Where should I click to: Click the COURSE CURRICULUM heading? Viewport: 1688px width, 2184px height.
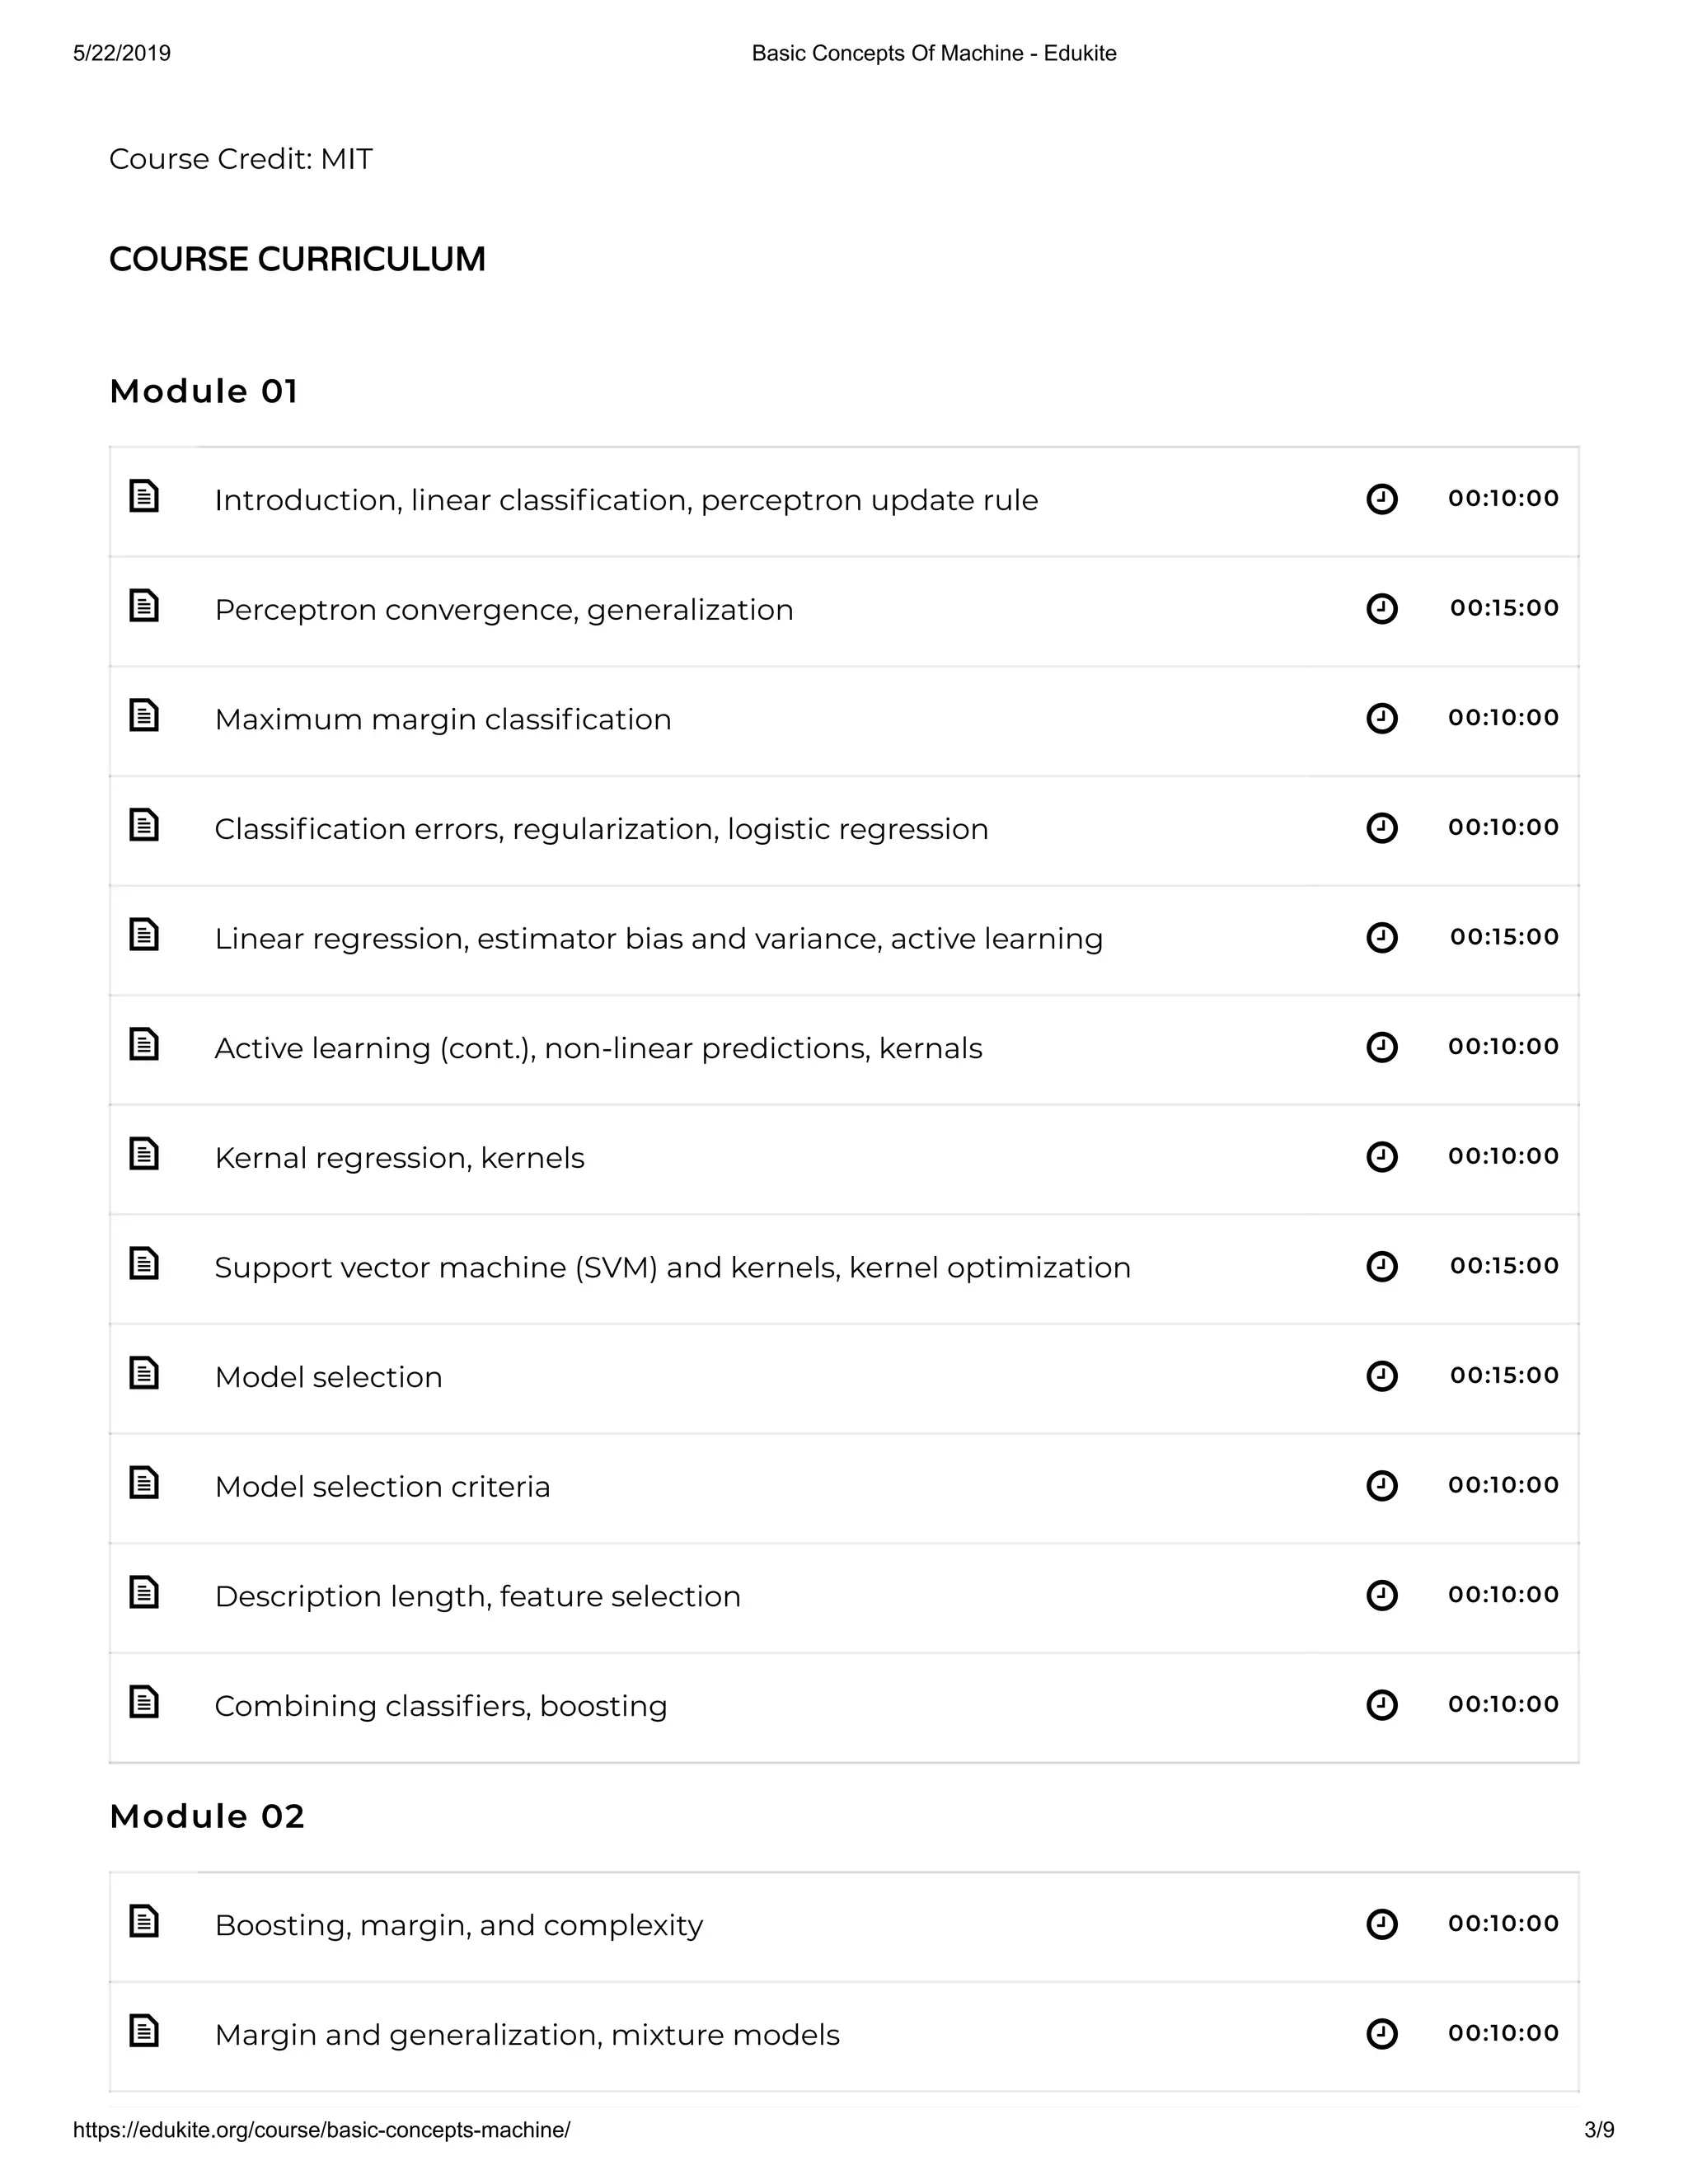click(297, 259)
